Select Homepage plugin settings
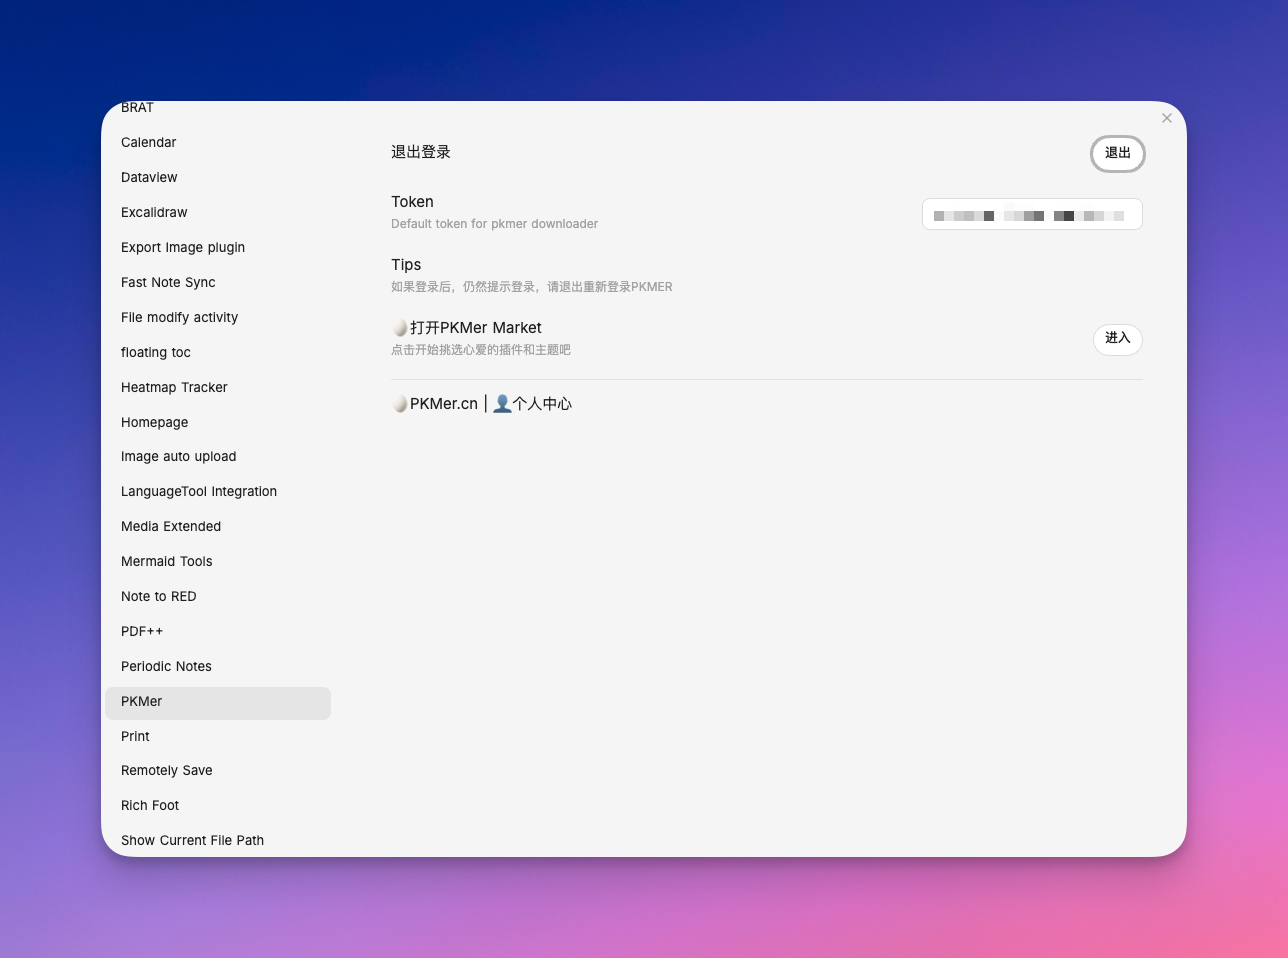 [x=154, y=423]
